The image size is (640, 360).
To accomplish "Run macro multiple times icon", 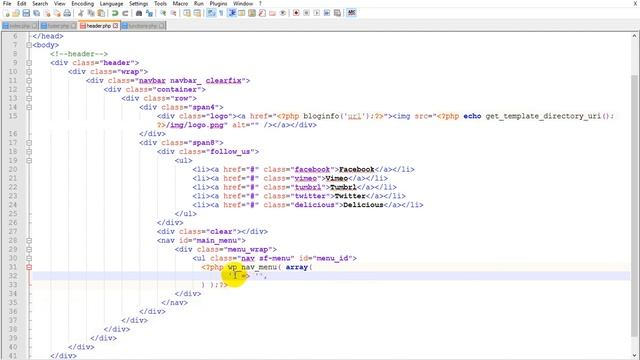I will tap(327, 13).
